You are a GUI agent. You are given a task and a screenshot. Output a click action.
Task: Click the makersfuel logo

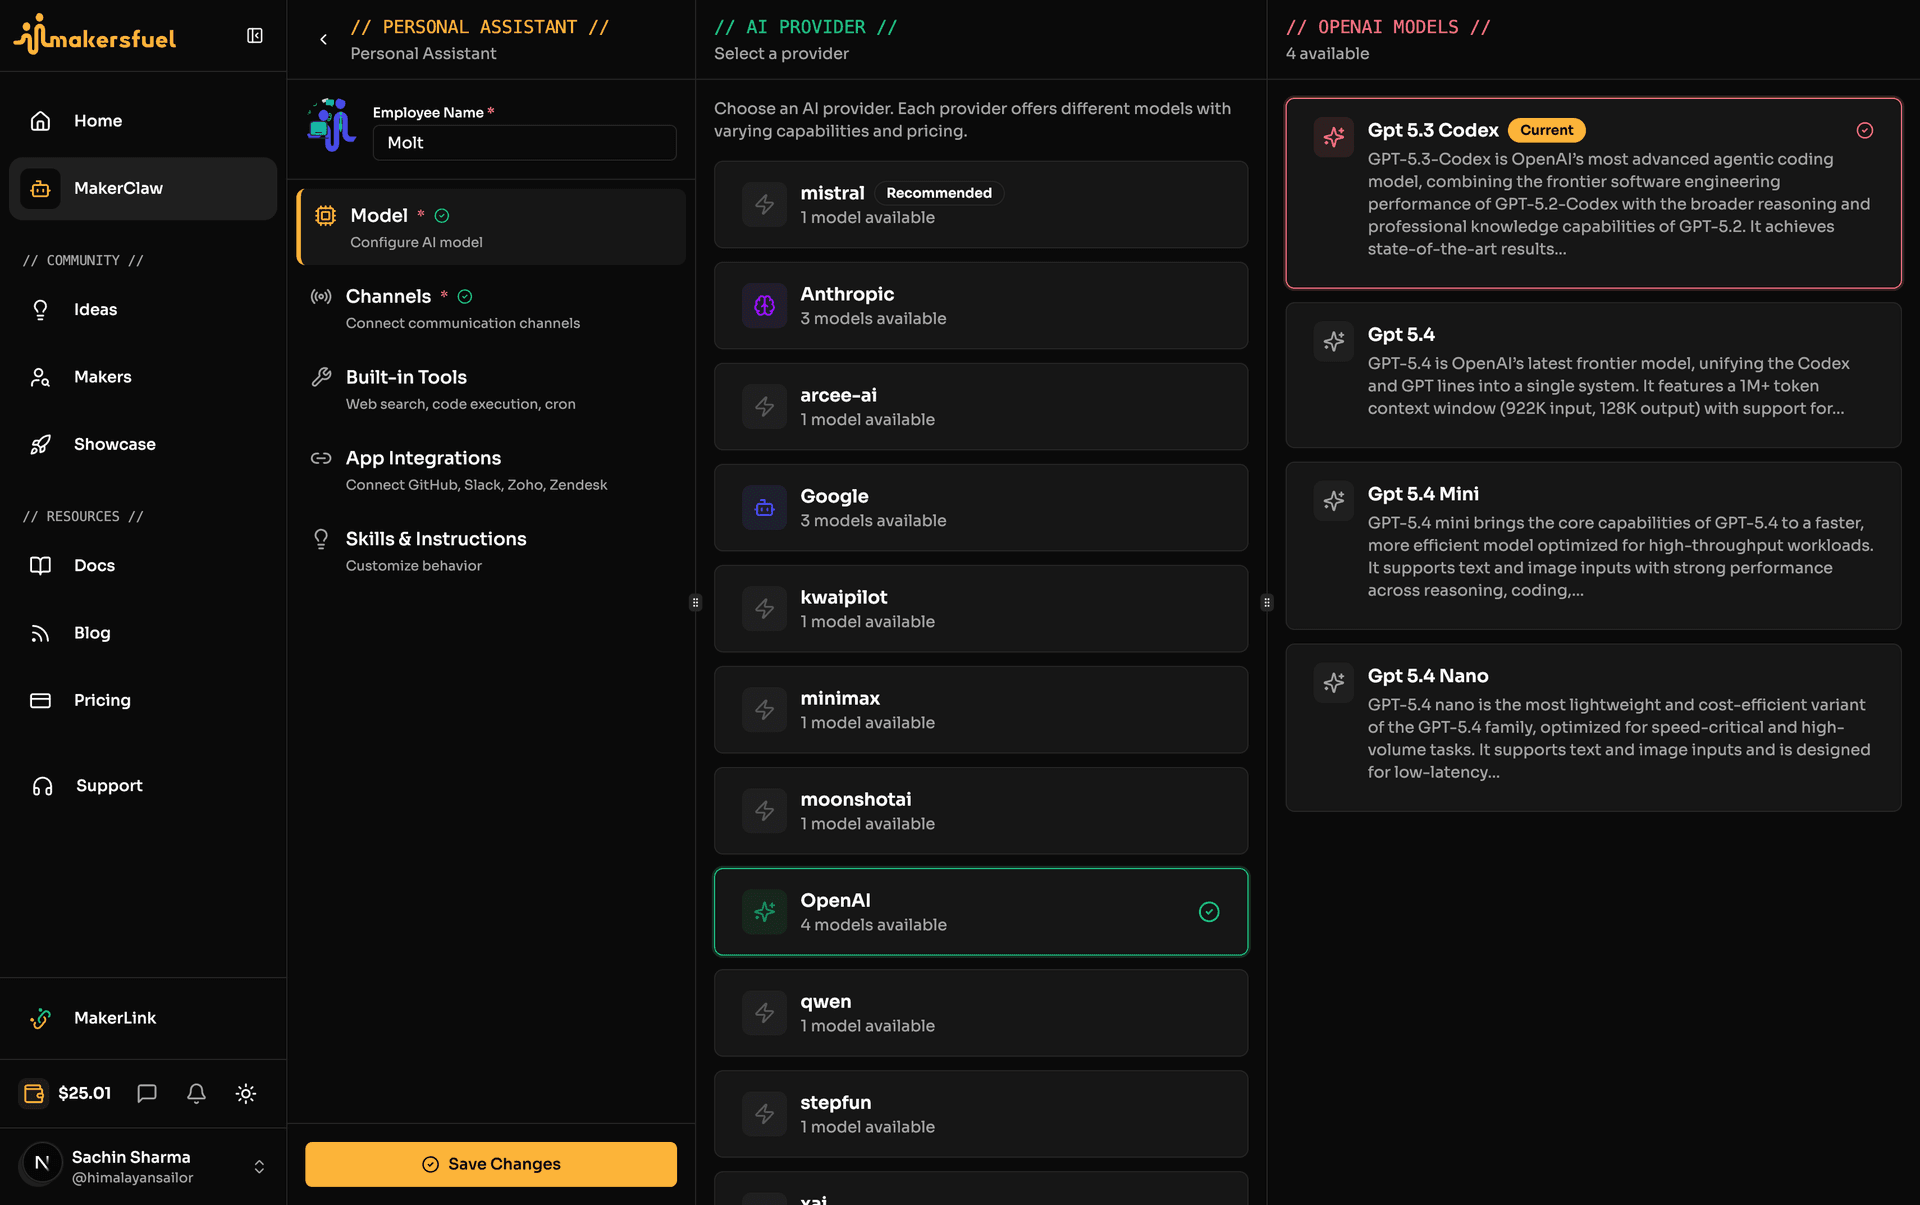point(94,35)
